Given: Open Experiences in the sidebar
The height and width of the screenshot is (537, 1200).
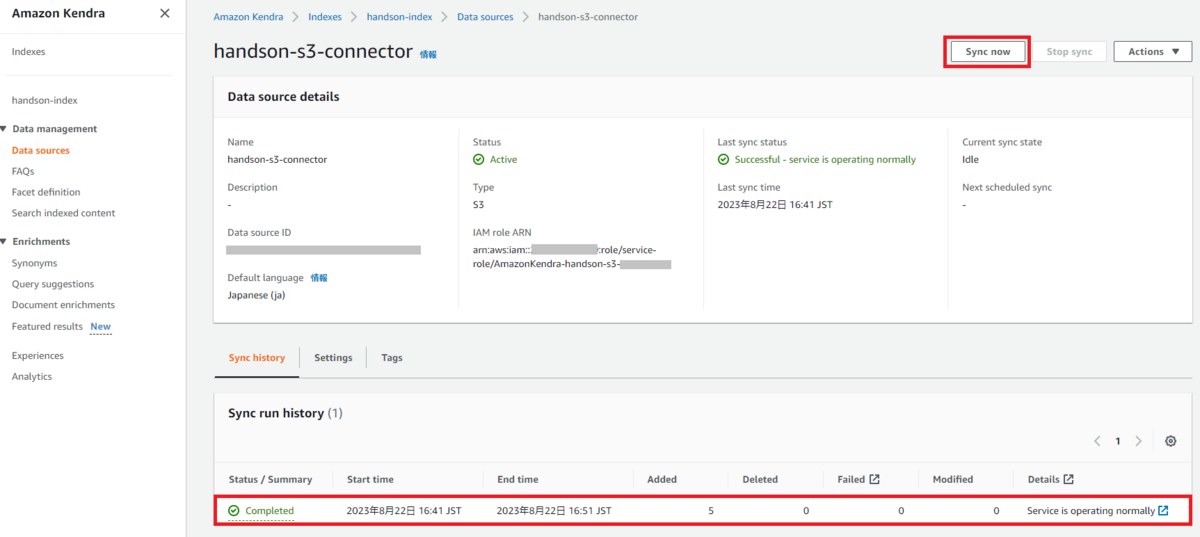Looking at the screenshot, I should pyautogui.click(x=37, y=356).
